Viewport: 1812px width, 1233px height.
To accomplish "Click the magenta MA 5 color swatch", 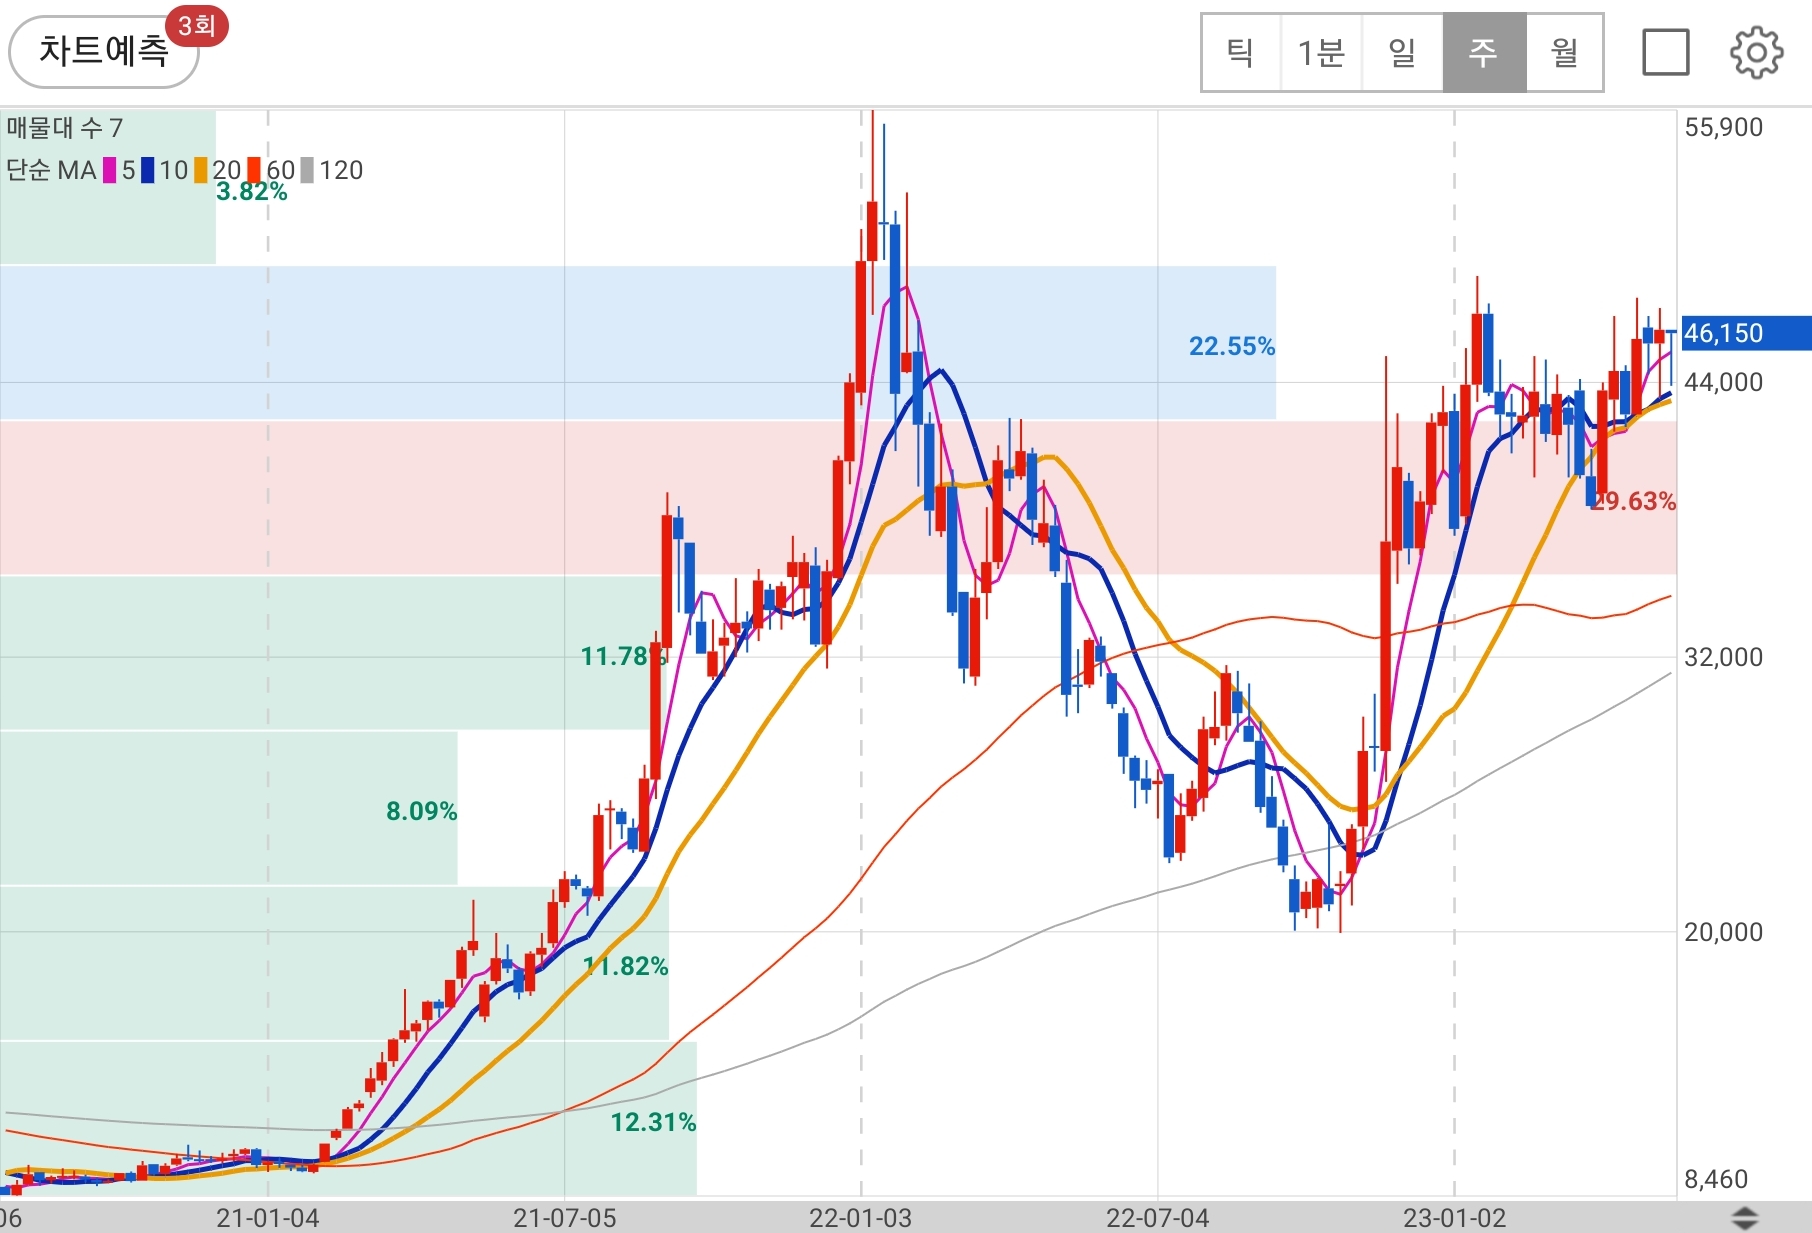I will point(110,171).
